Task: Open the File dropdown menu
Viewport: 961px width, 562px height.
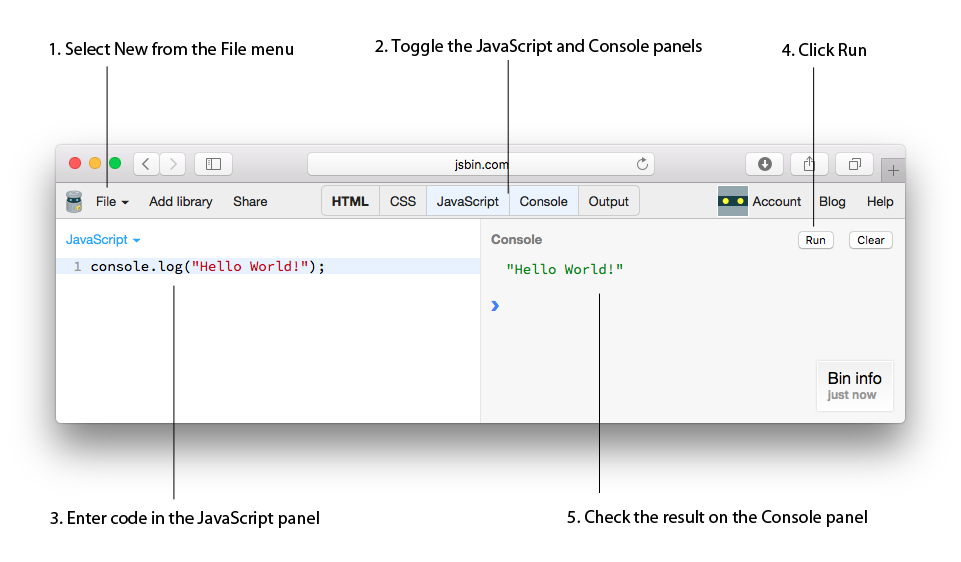Action: [112, 201]
